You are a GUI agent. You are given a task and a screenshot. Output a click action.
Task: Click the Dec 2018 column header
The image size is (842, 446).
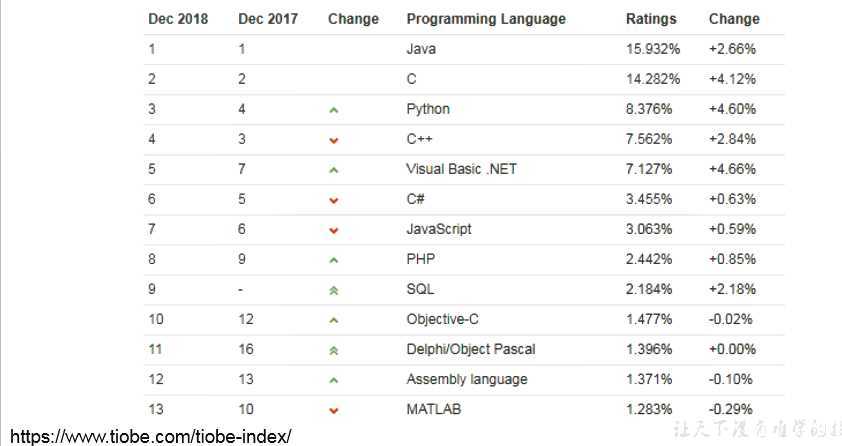(x=178, y=19)
